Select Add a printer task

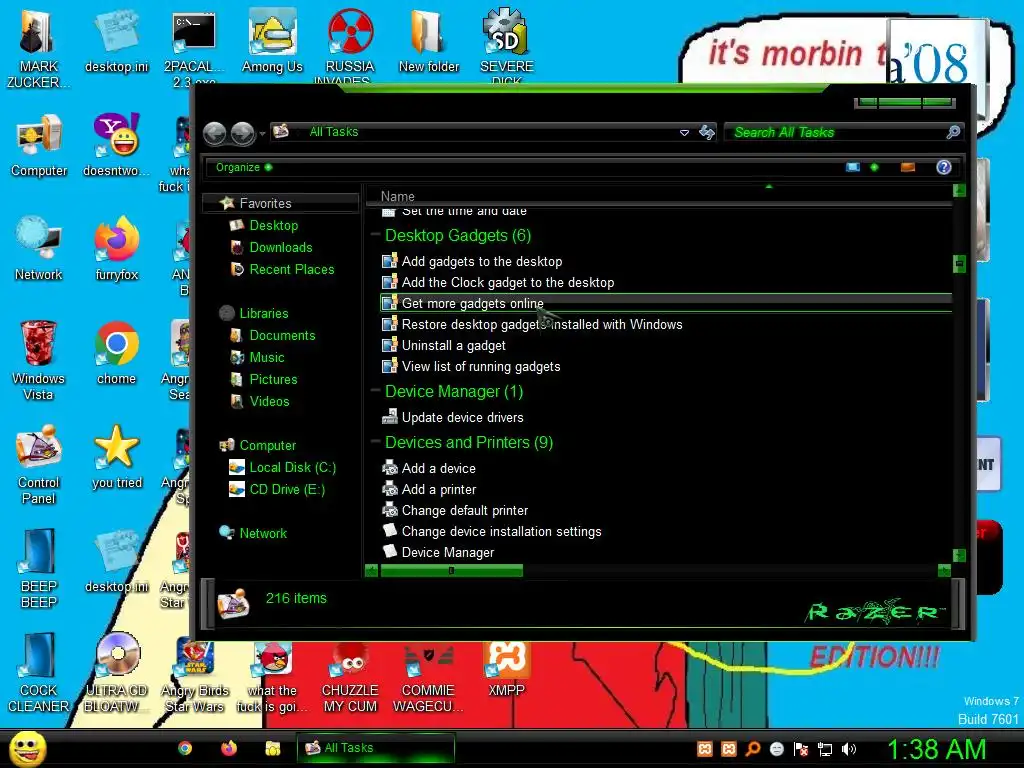click(x=438, y=489)
